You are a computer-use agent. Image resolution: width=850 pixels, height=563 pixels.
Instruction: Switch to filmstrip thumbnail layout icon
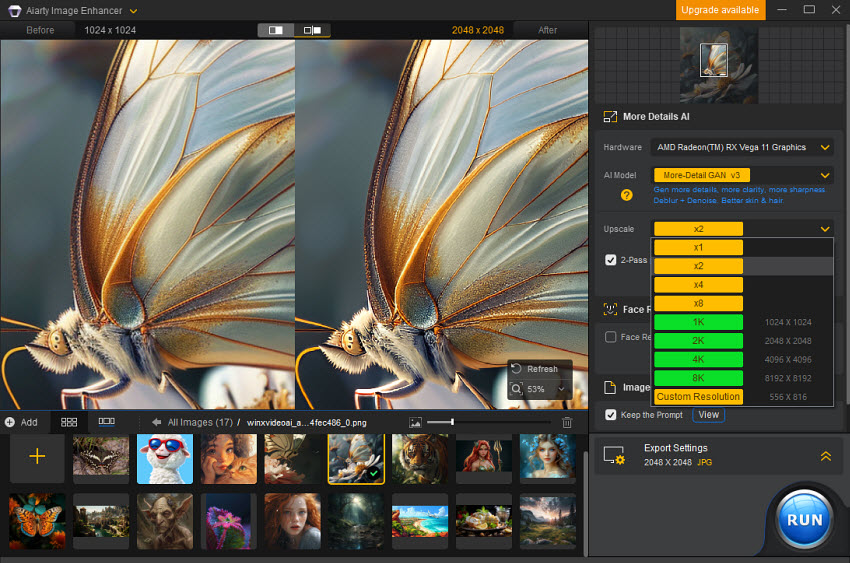click(106, 422)
